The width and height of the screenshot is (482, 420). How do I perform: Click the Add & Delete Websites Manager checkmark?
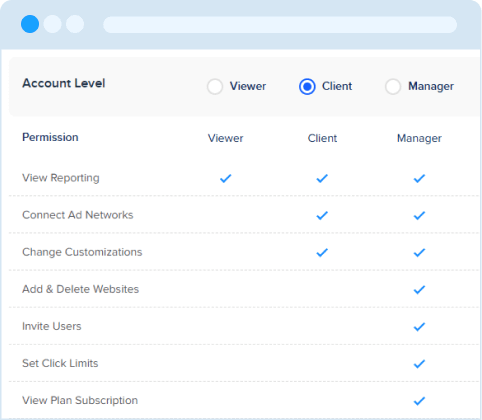coord(419,289)
